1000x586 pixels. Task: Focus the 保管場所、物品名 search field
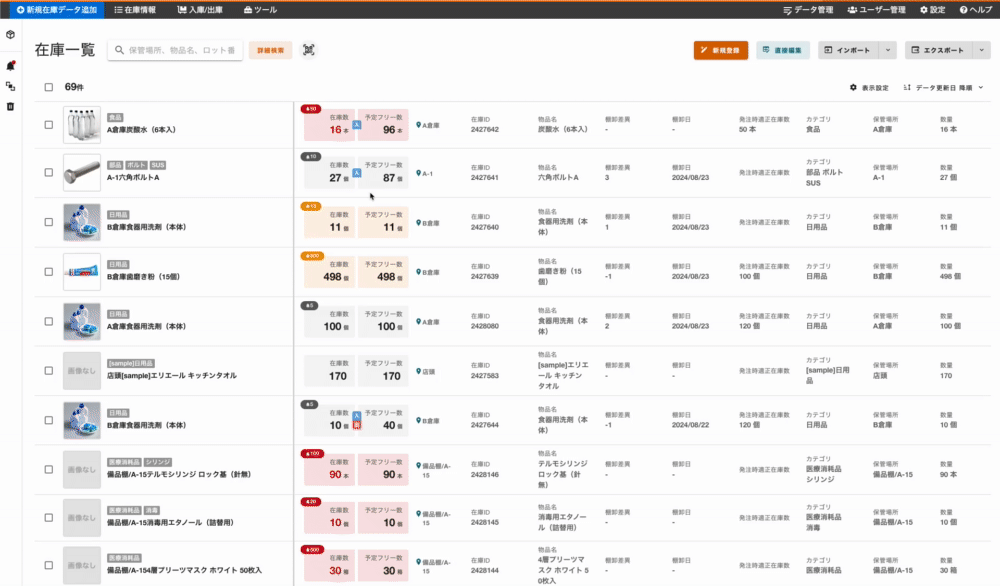coord(175,50)
